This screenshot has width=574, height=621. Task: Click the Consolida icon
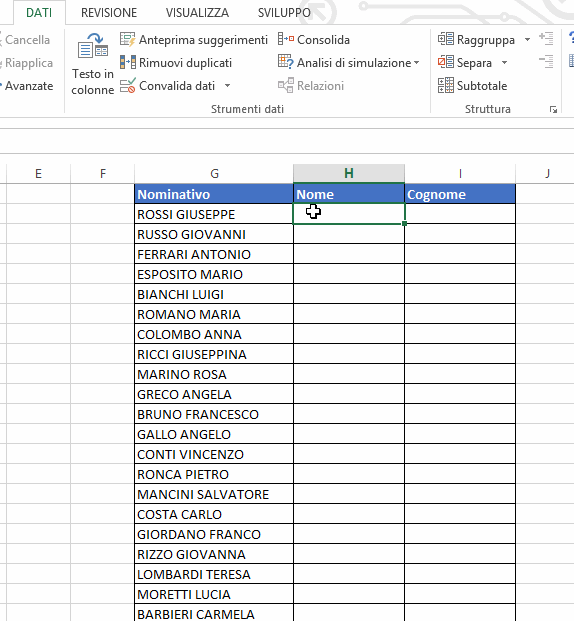point(286,40)
